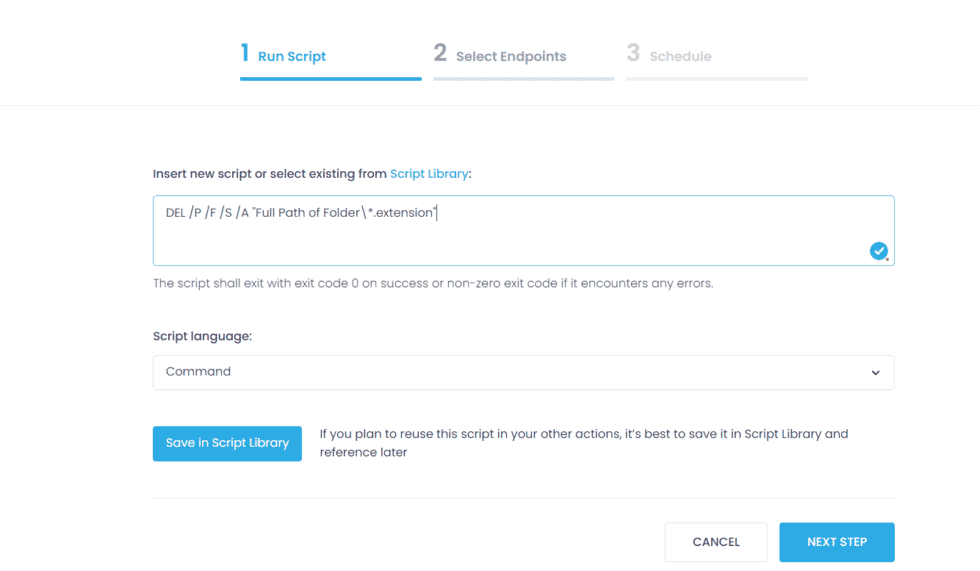Open the Script Library link
The image size is (980, 571).
428,174
